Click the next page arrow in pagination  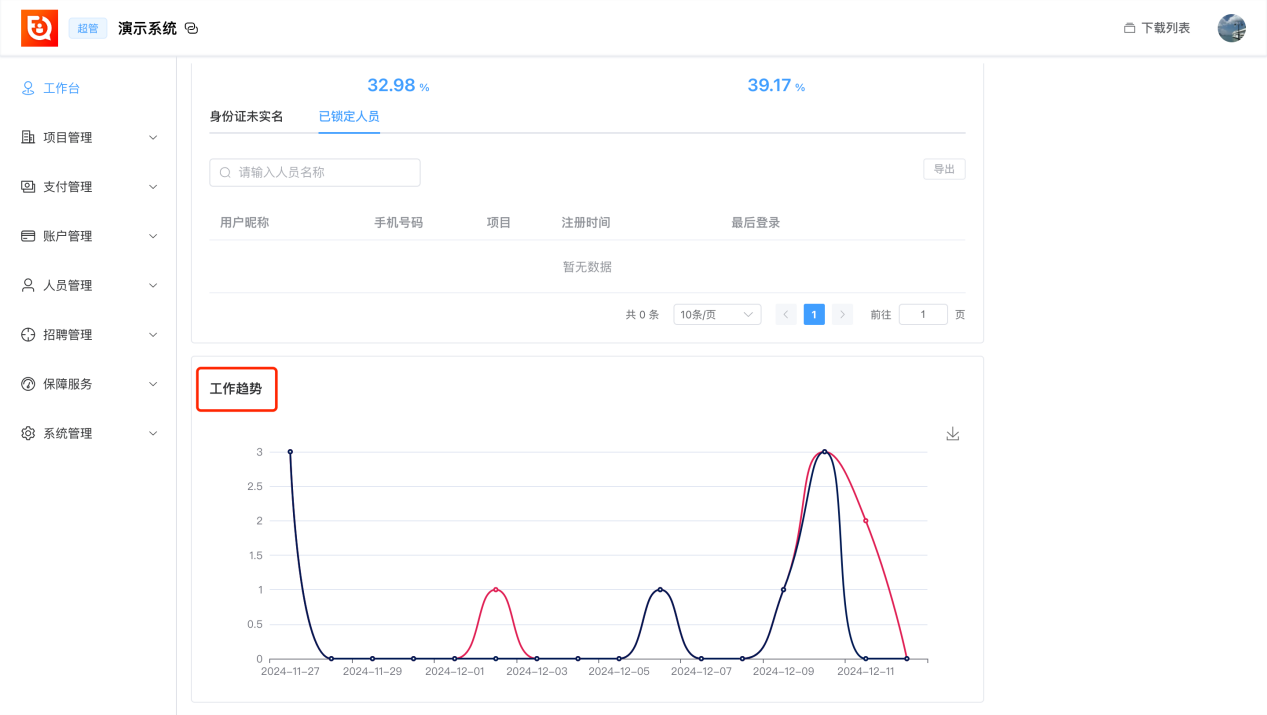[x=843, y=314]
